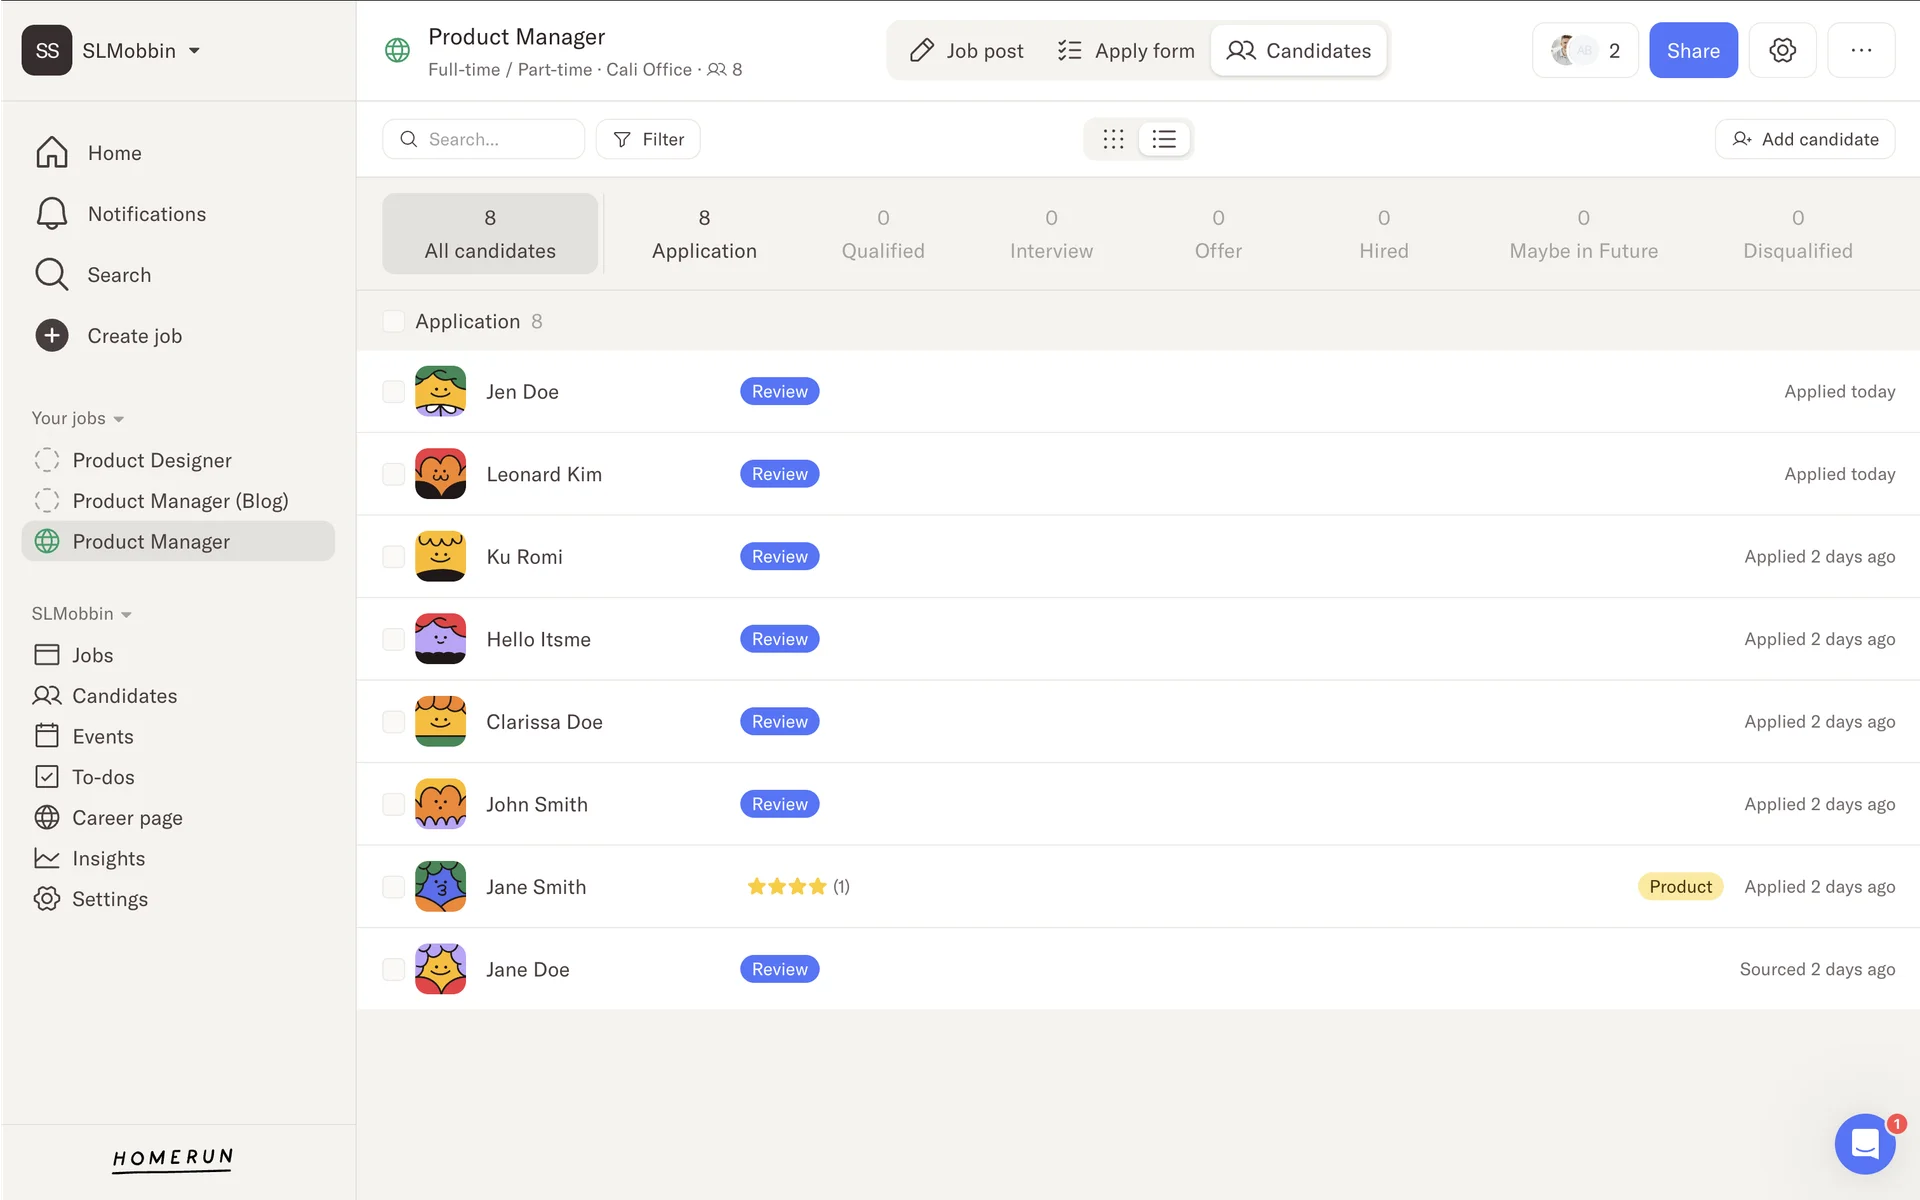This screenshot has height=1200, width=1920.
Task: Click the Notifications bell icon
Action: pos(51,214)
